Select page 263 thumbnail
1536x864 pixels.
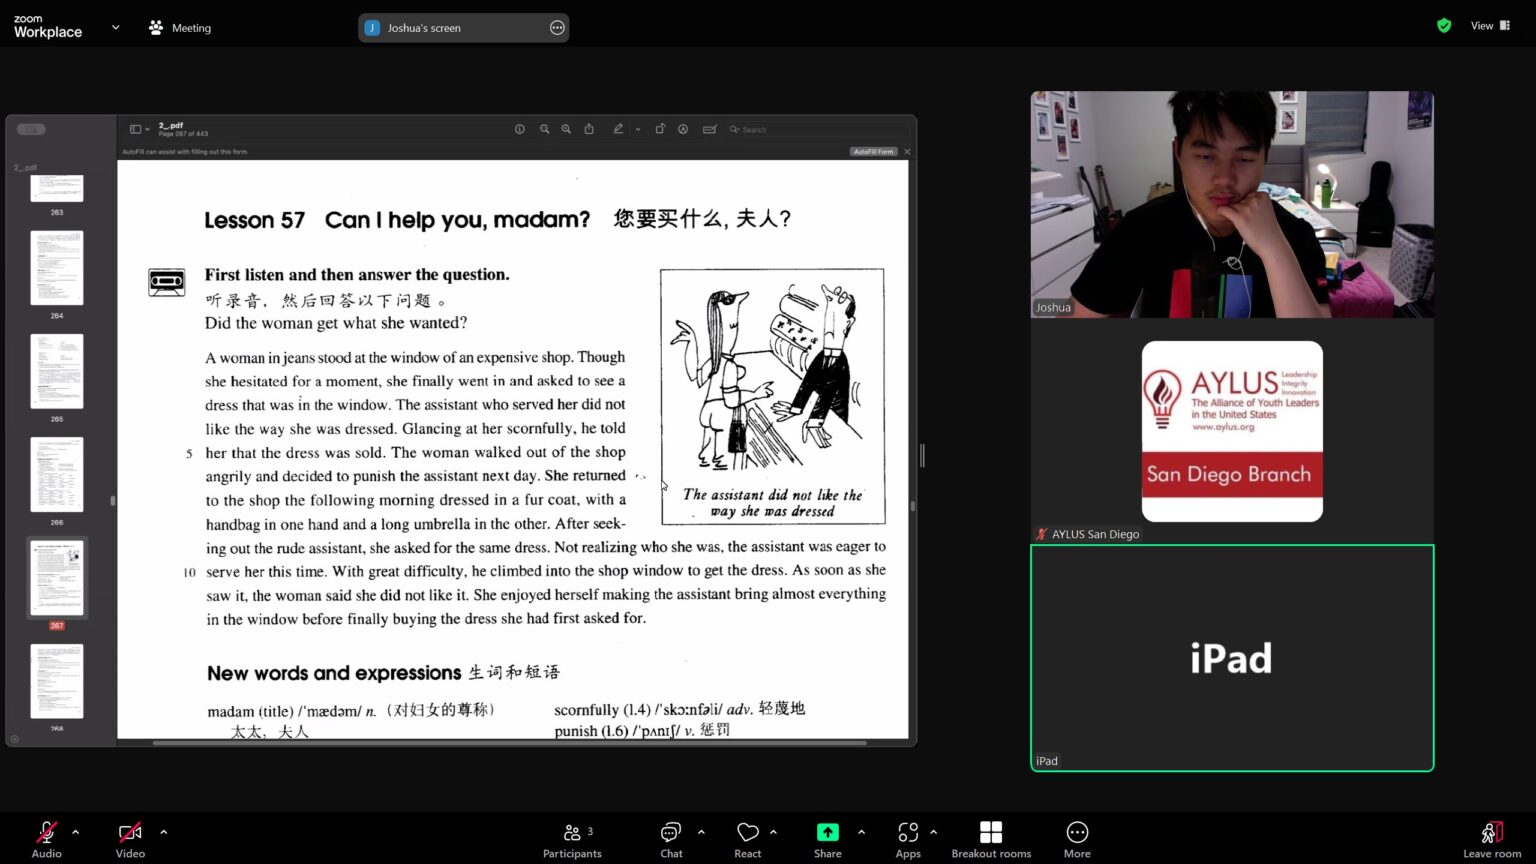pos(57,188)
